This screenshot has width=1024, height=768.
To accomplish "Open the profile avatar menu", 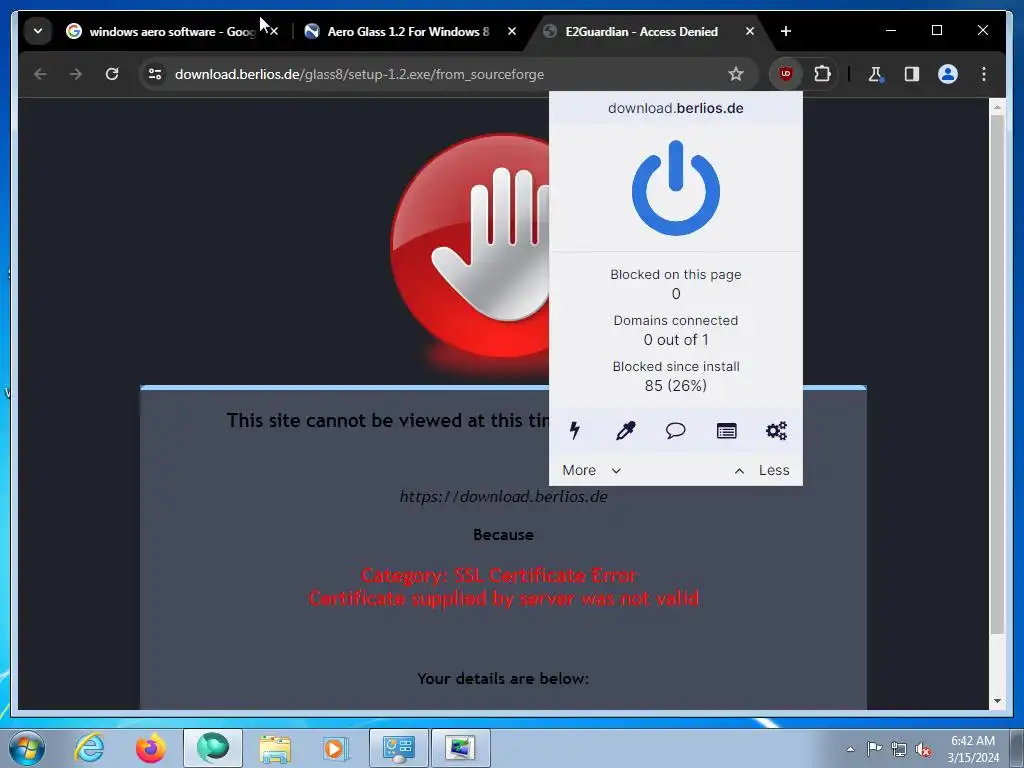I will click(948, 74).
